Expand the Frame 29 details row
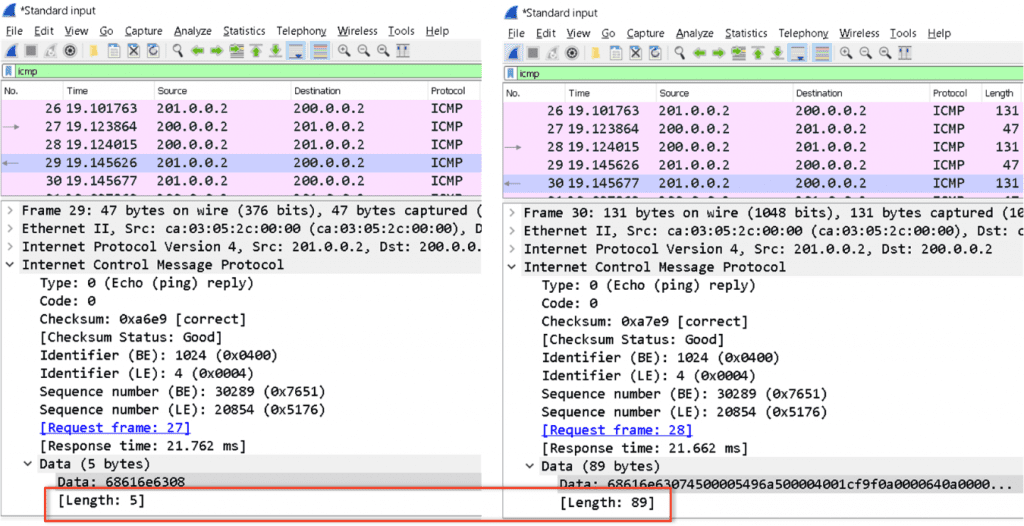1024x526 pixels. click(10, 210)
